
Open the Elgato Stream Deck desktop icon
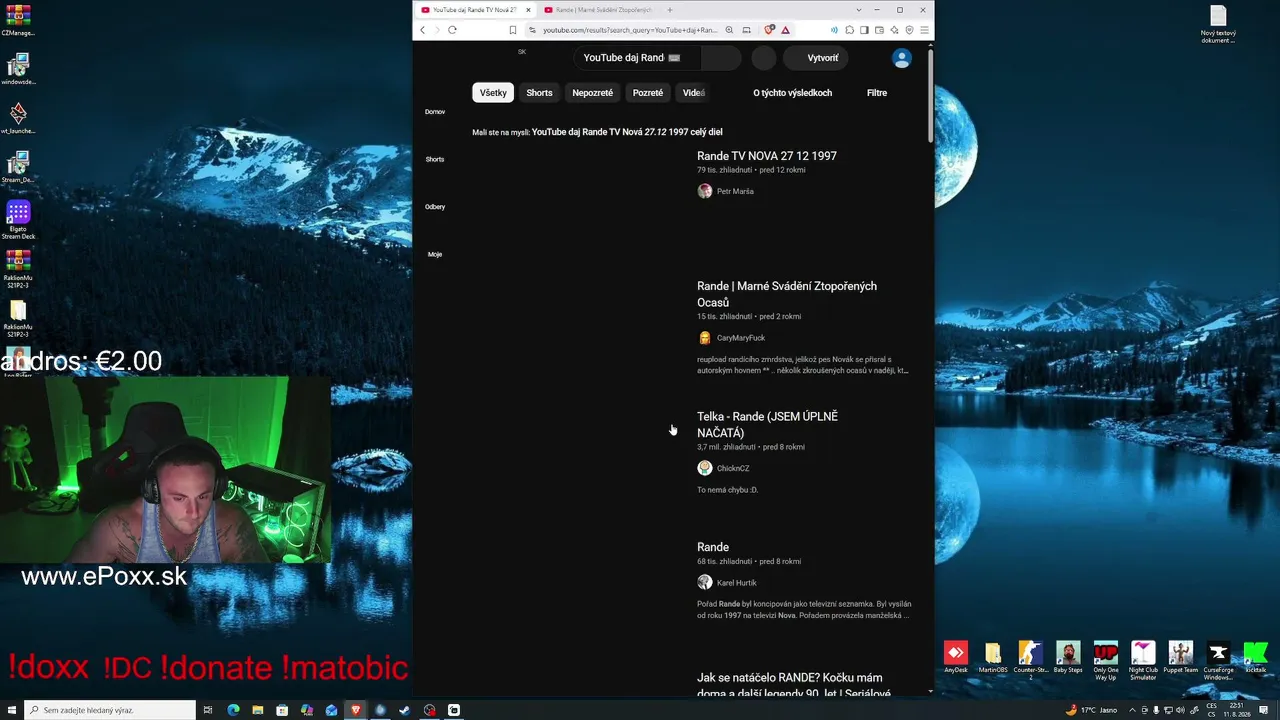pos(18,221)
